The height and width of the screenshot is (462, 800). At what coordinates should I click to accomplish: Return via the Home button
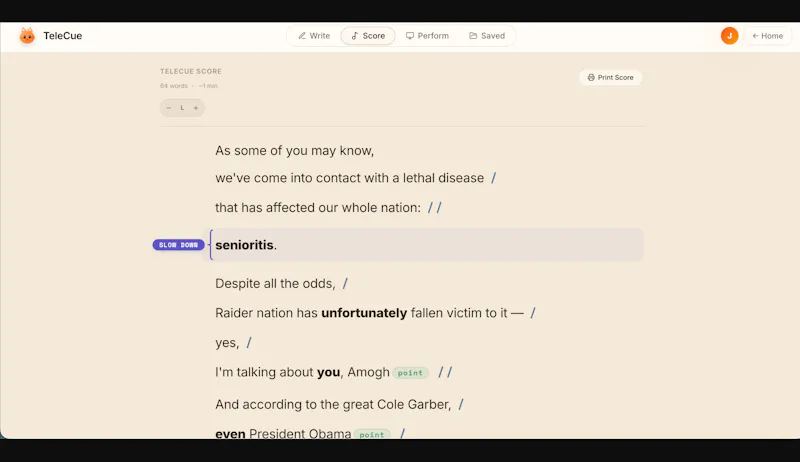767,36
